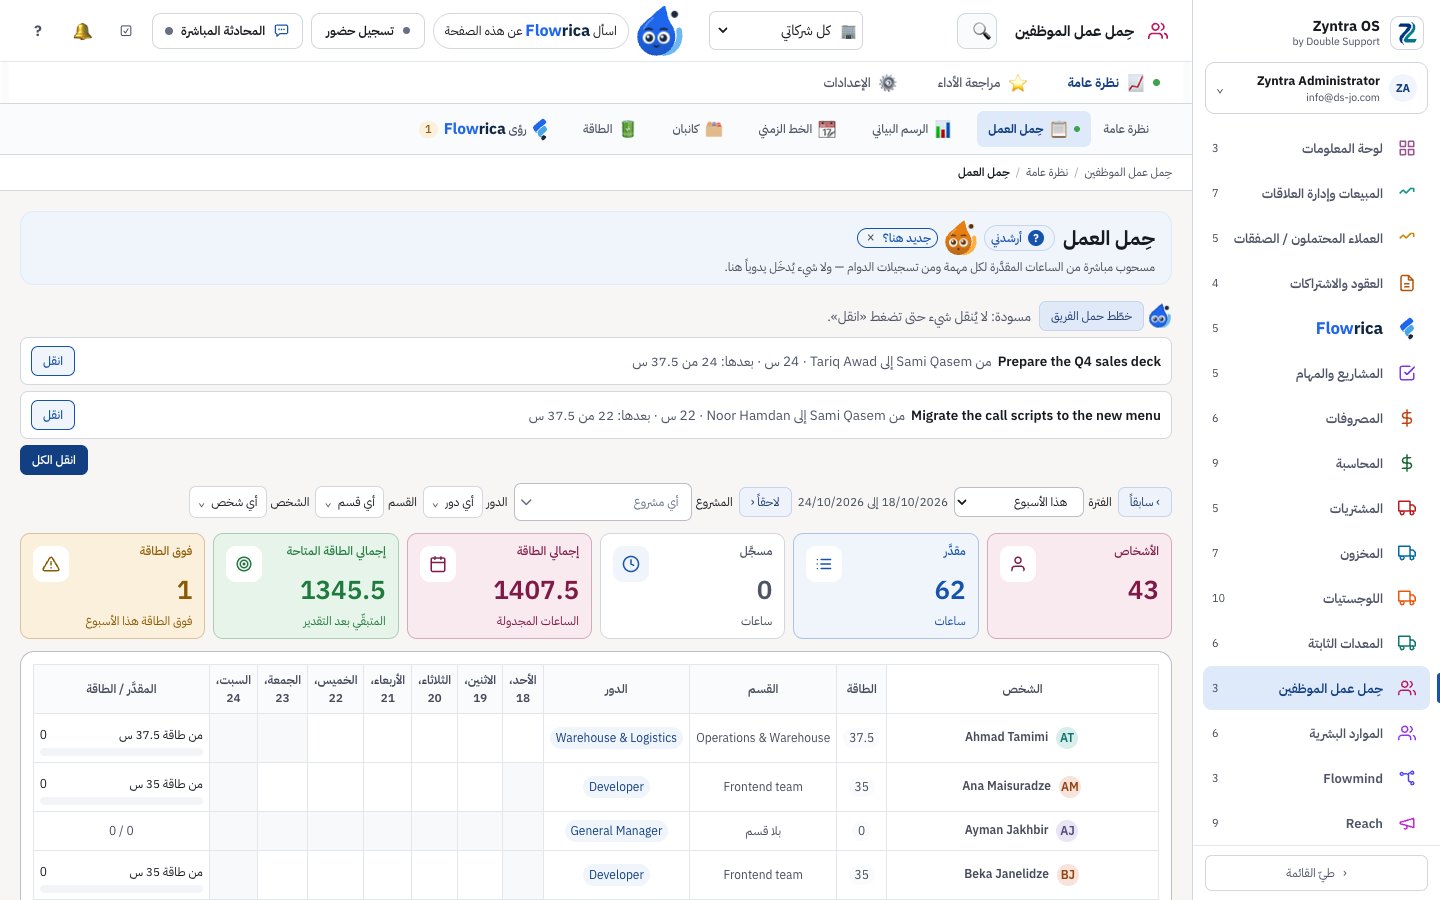The image size is (1440, 900).
Task: Open المصروفات dollar icon in sidebar
Action: tap(1407, 418)
